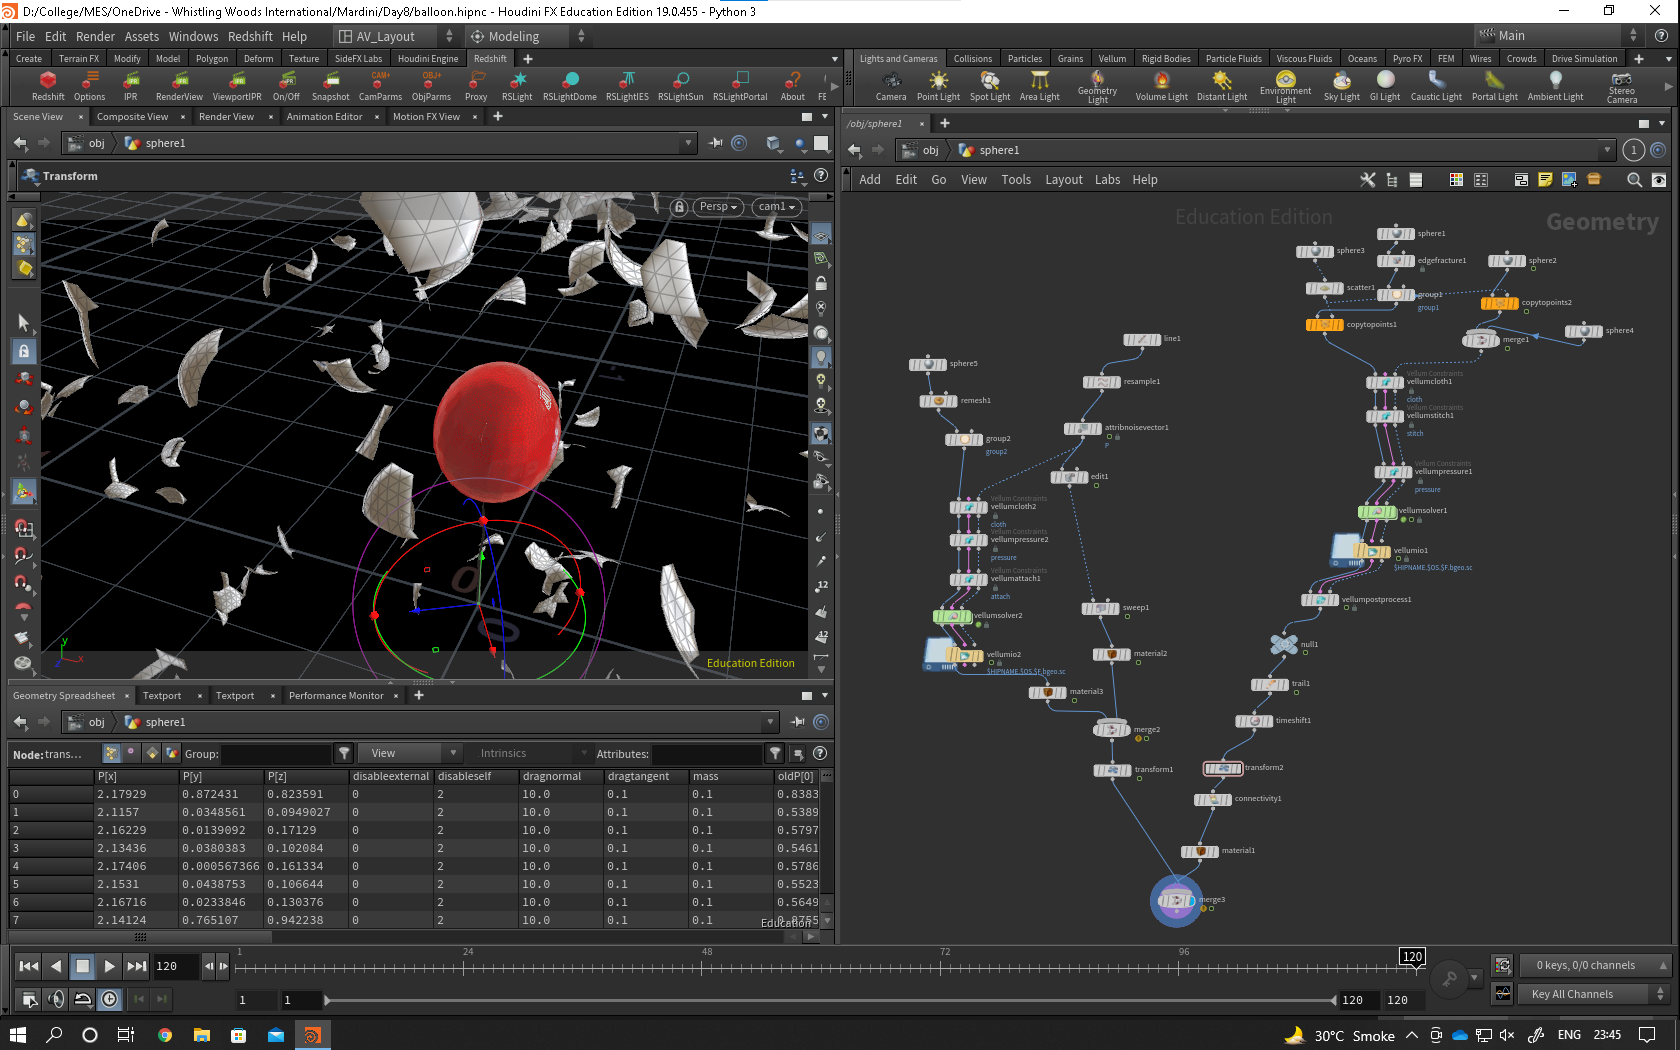Click the timeline frame 120 marker
Screen dimensions: 1680x1050
coord(1412,957)
